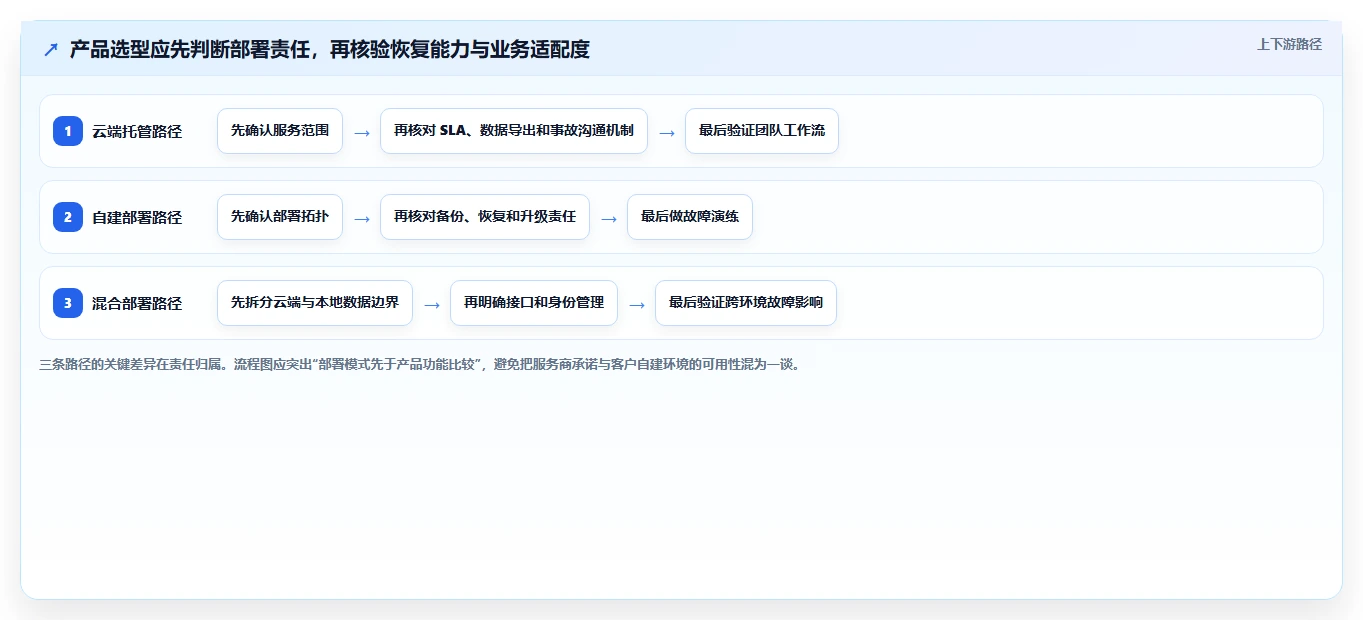Viewport: 1363px width, 620px height.
Task: Select the 再核对备份、恢复和升级责任 box
Action: (485, 217)
